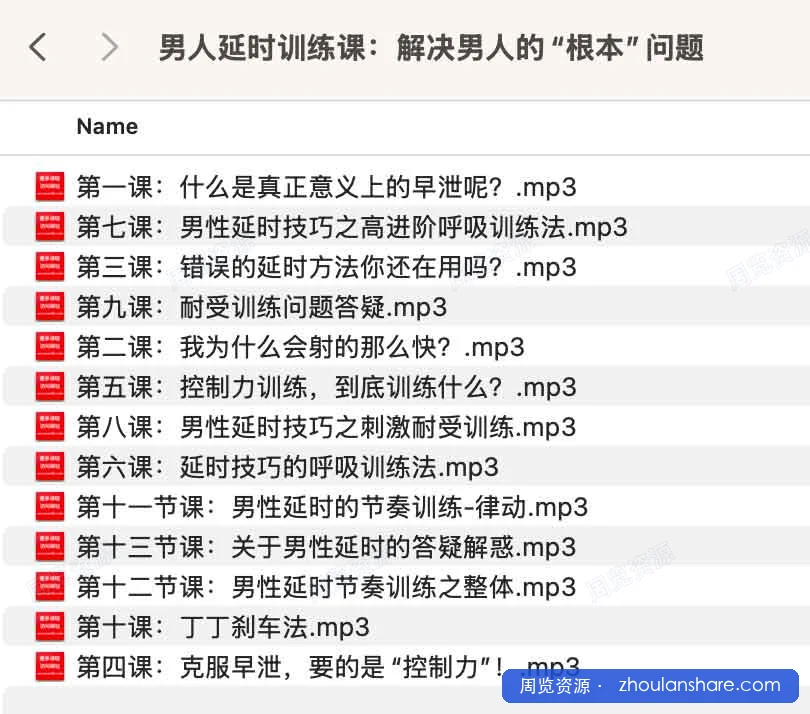Click the file icon for 第十课
Image resolution: width=810 pixels, height=714 pixels.
point(50,627)
